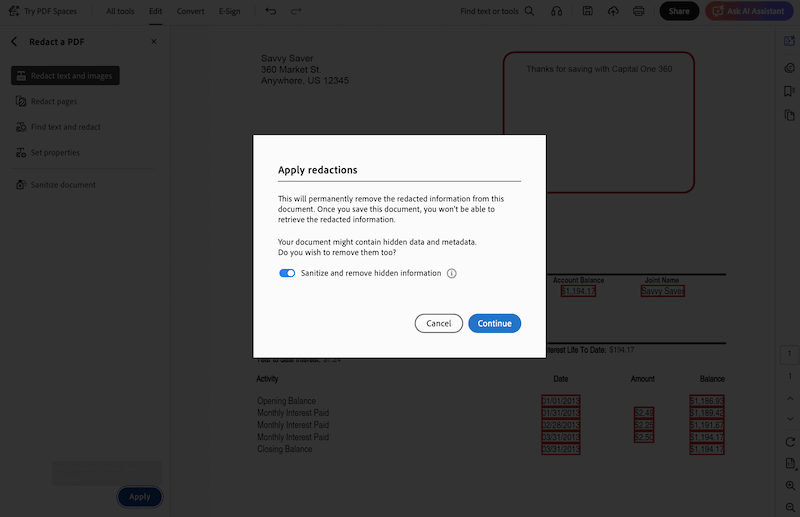Open the AI Assistant side panel icon
The image size is (800, 517).
tap(789, 41)
